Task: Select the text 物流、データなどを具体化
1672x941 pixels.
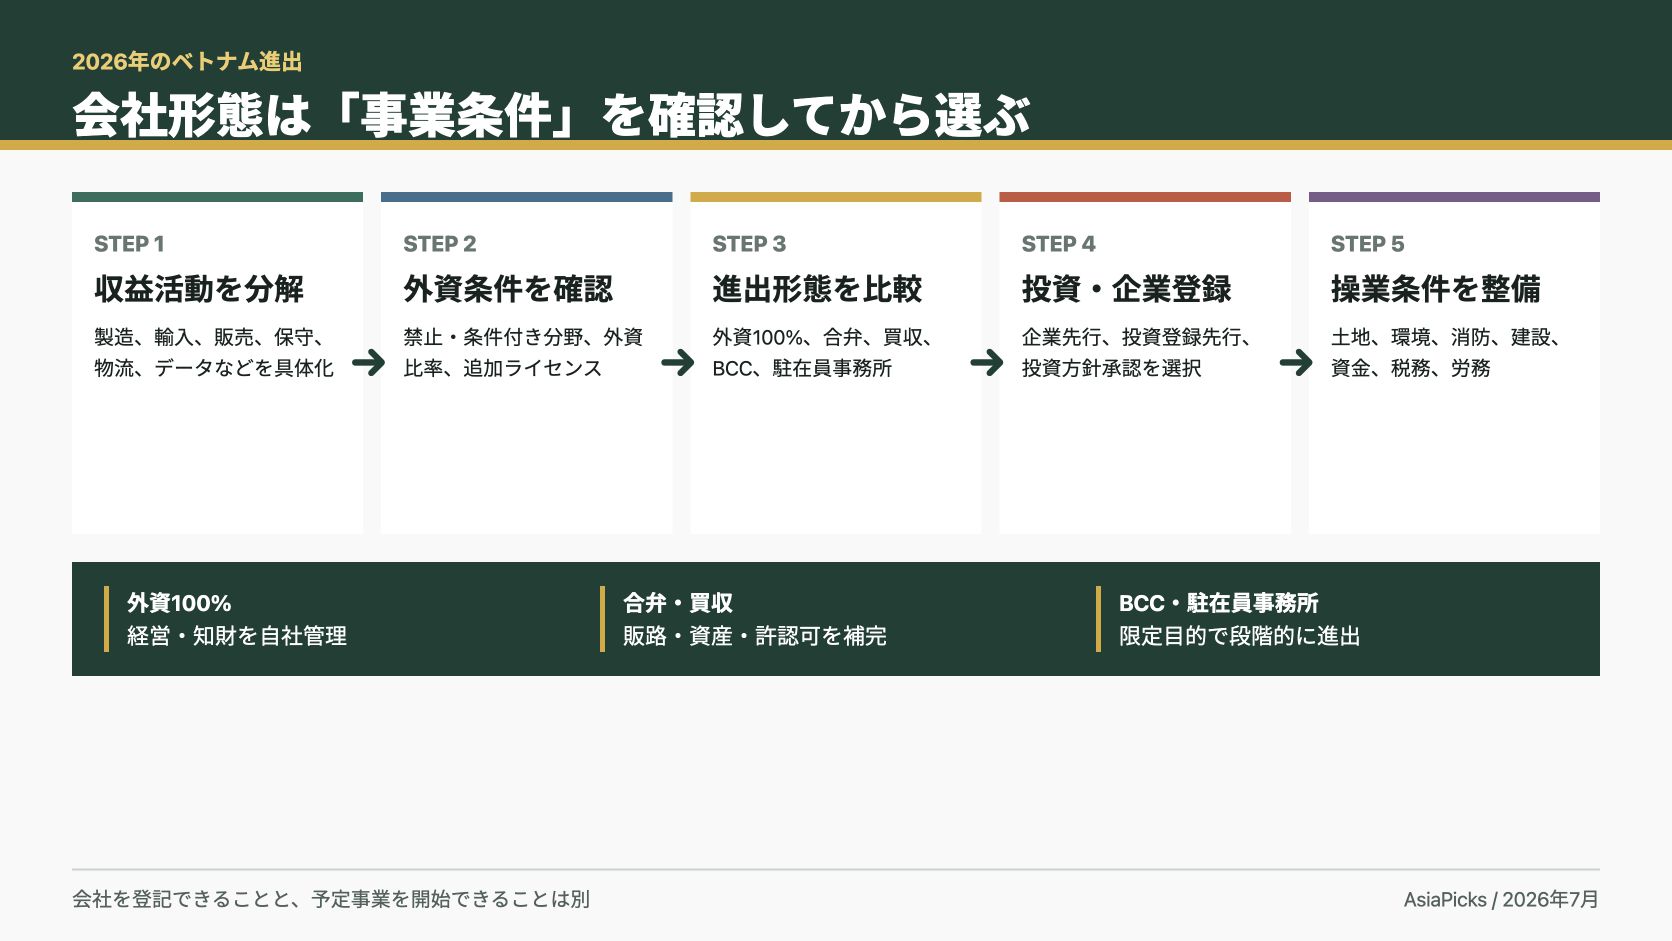Action: pos(214,368)
